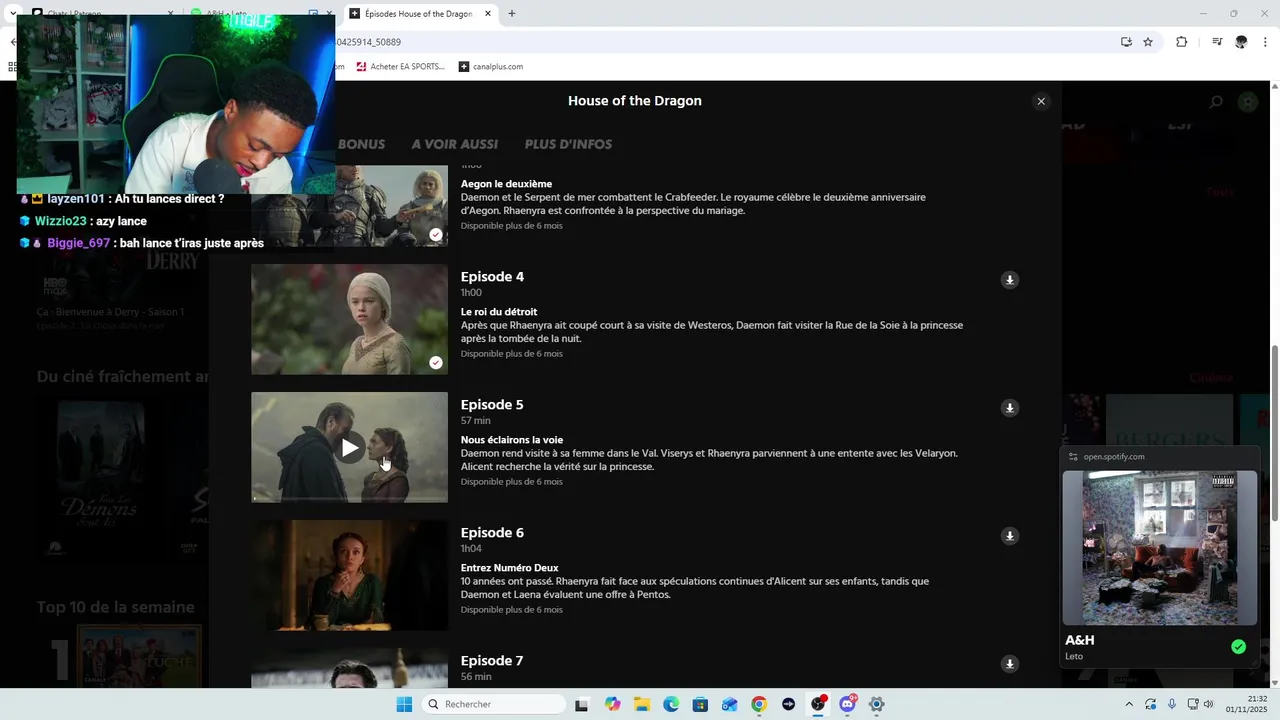Click the Episode 4 title

[x=492, y=277]
